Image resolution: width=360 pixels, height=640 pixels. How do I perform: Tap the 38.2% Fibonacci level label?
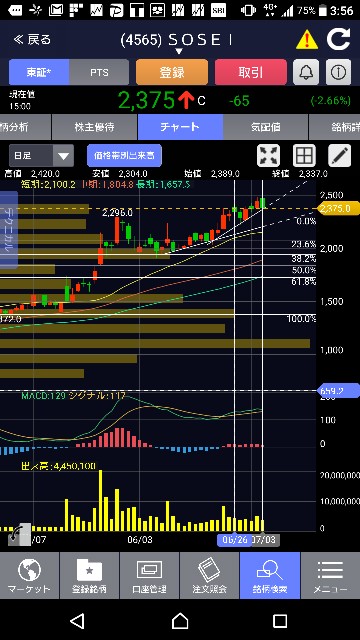pyautogui.click(x=304, y=258)
